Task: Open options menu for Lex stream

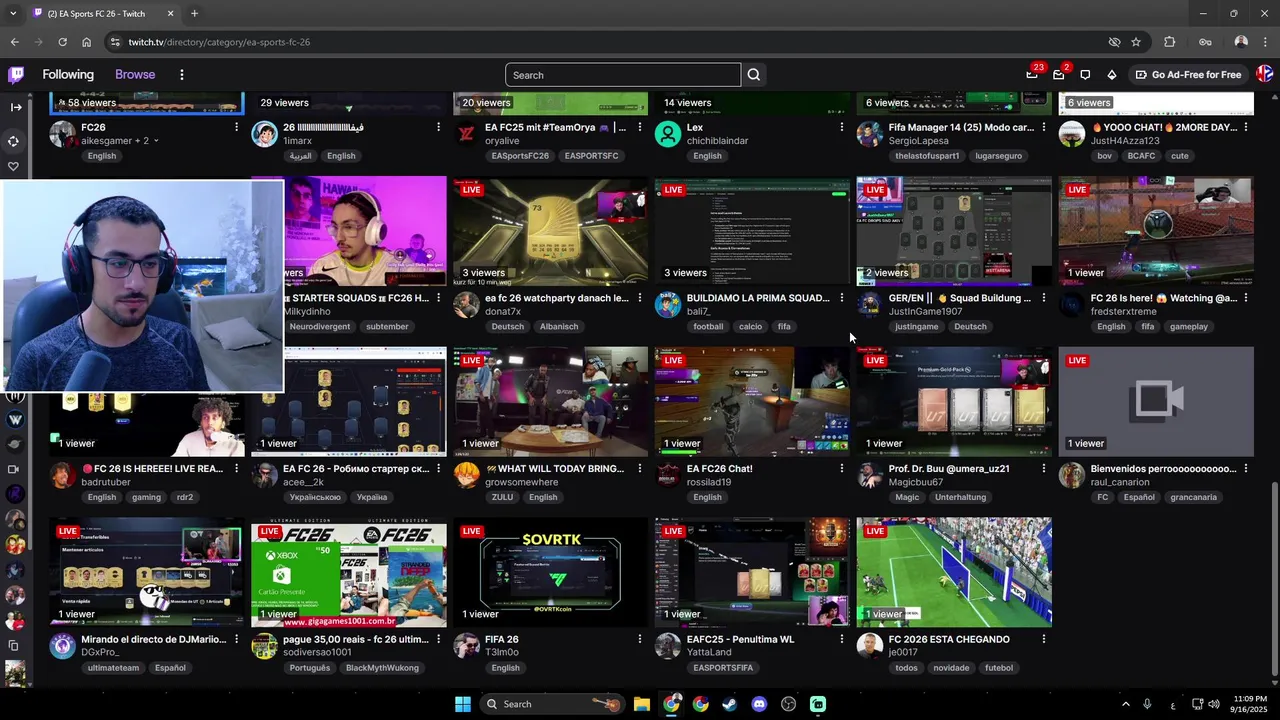Action: click(841, 127)
